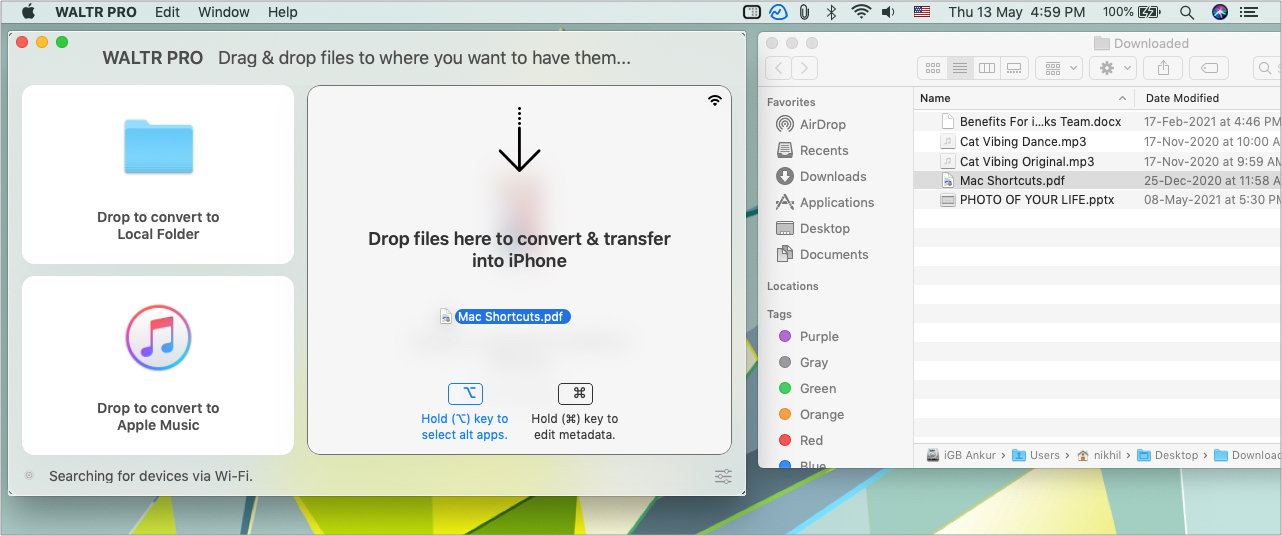Click Users in Finder path bar
1282x536 pixels.
[x=1036, y=455]
